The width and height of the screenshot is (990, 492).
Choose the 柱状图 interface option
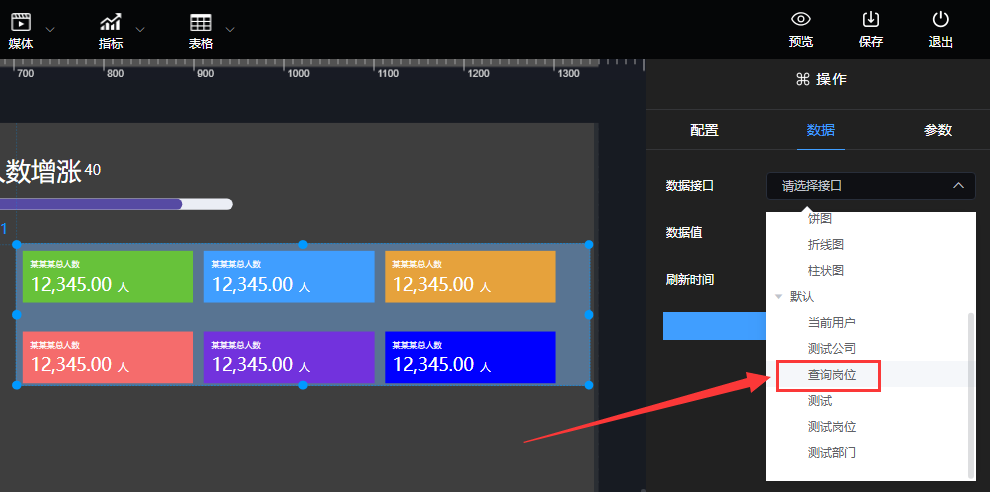tap(826, 271)
